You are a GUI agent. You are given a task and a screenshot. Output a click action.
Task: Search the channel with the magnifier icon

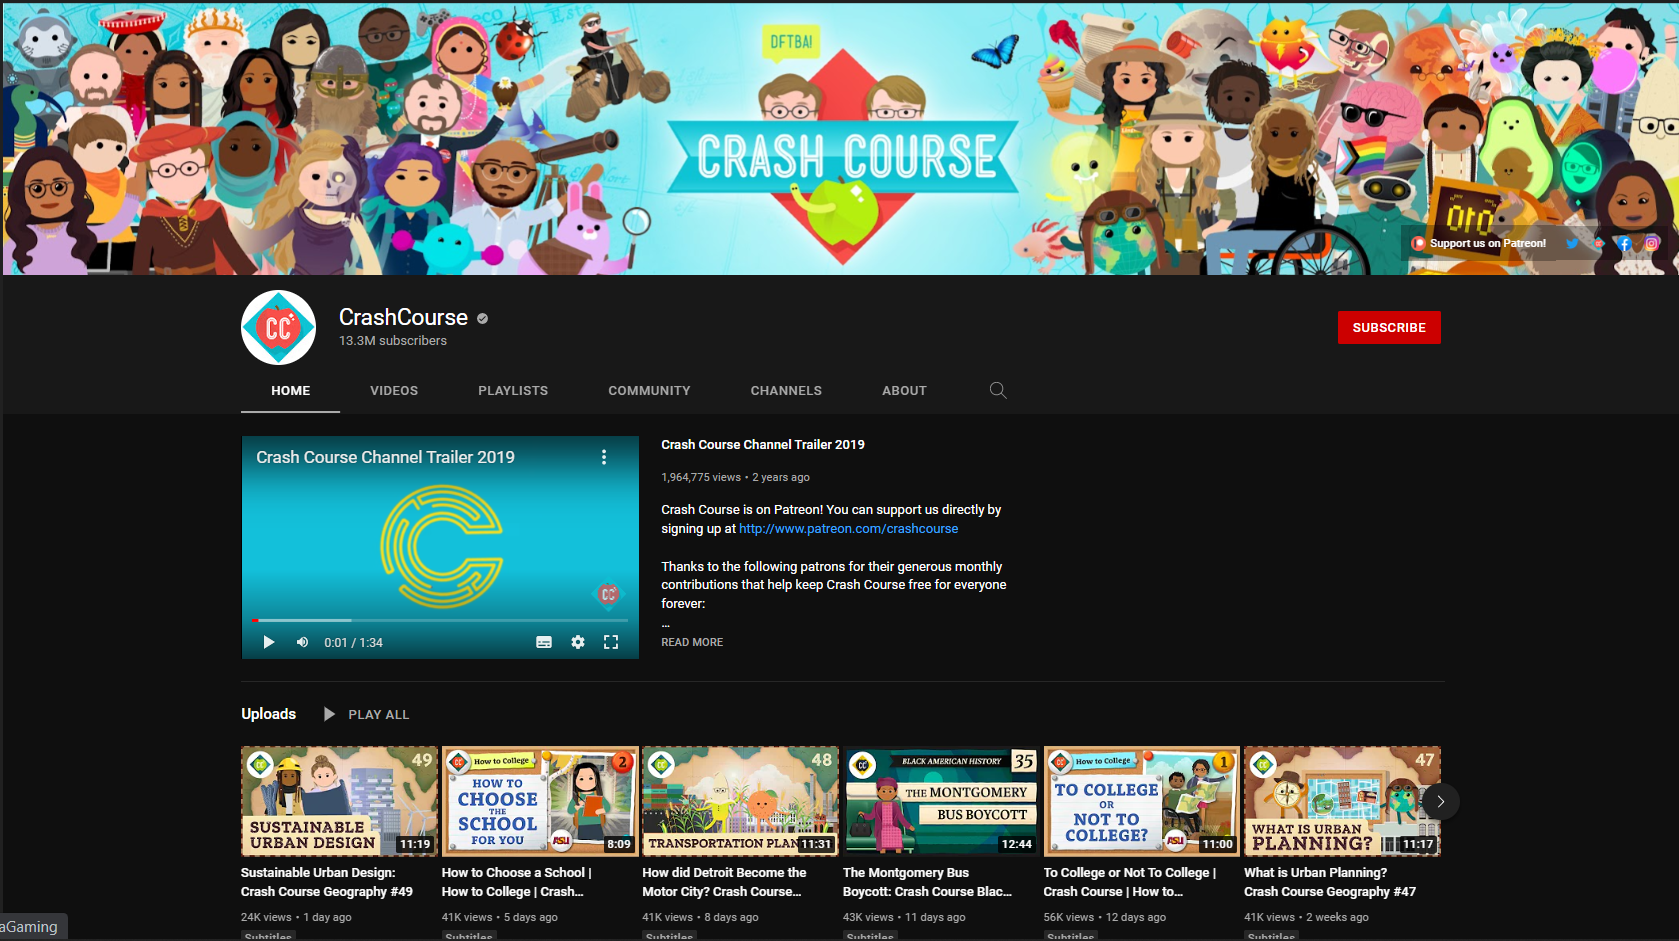[x=998, y=390]
